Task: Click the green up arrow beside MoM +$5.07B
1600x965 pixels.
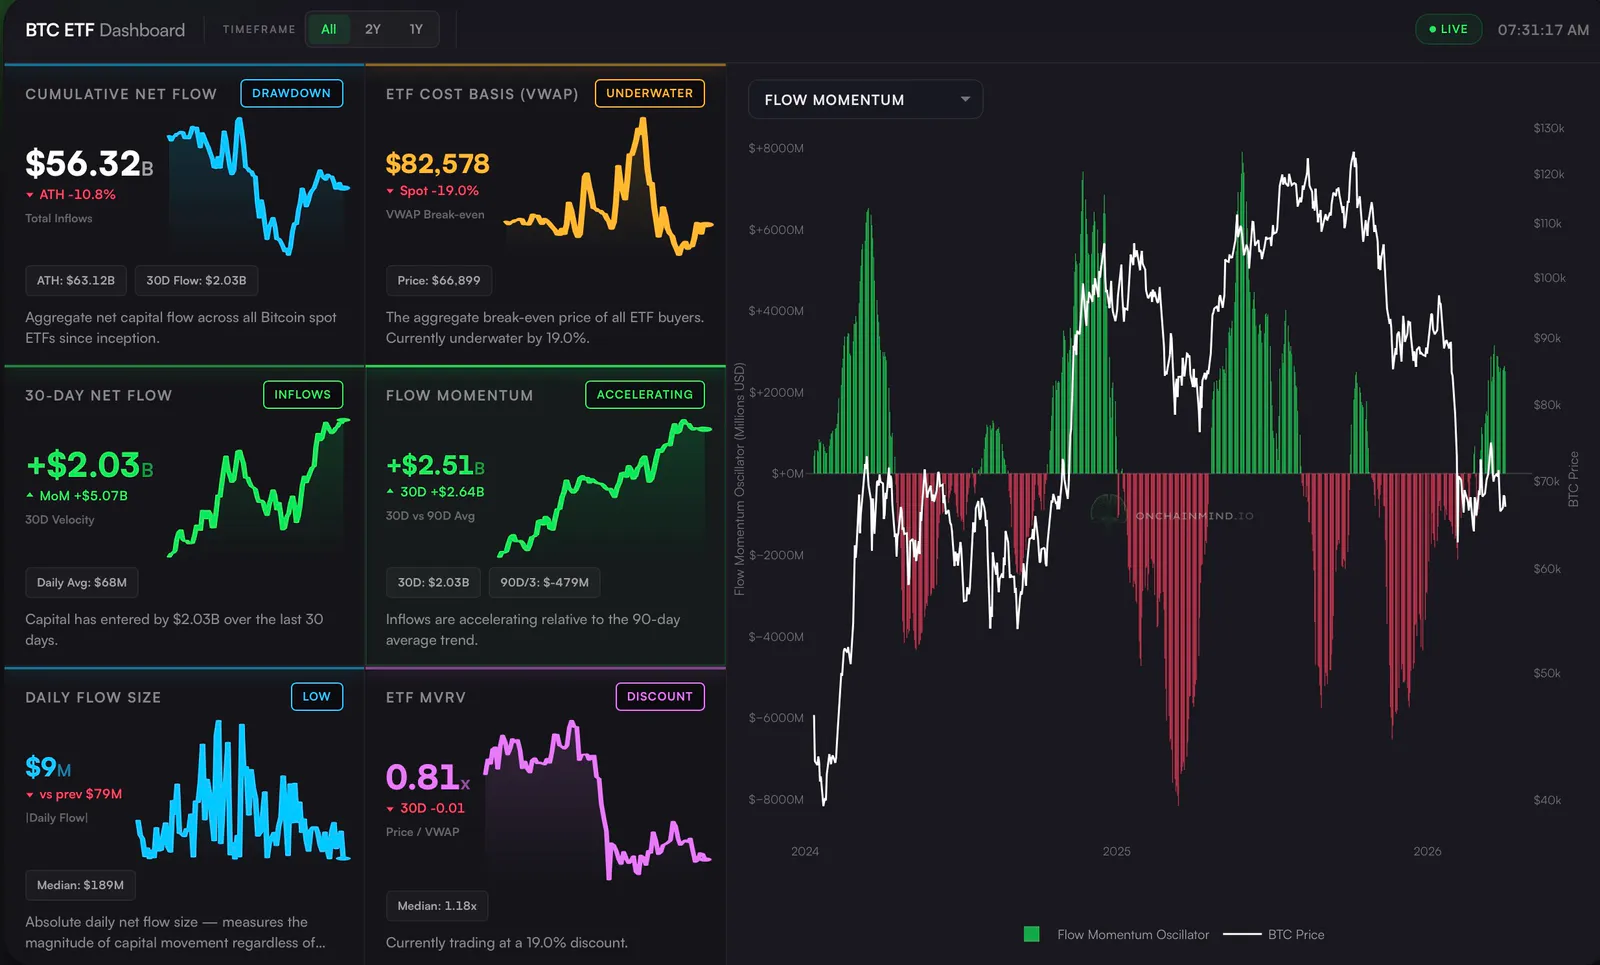Action: point(30,496)
